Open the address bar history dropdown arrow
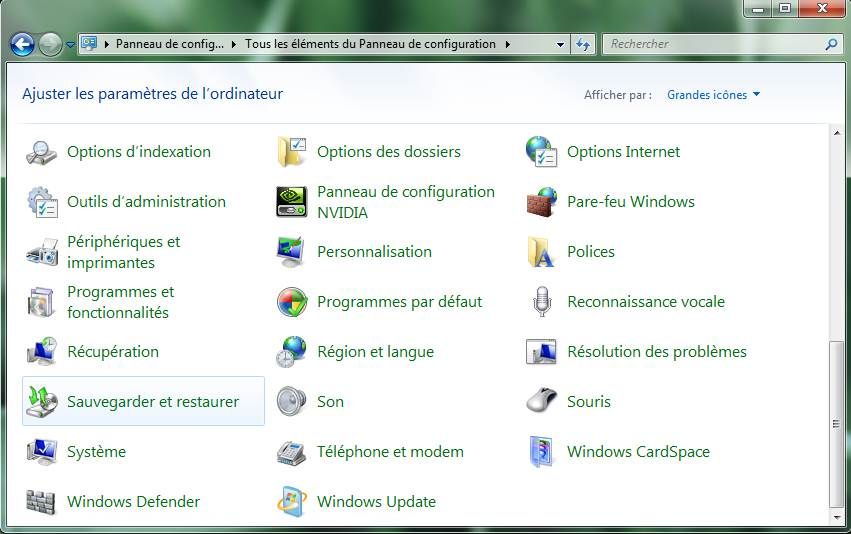This screenshot has width=851, height=534. [x=561, y=44]
